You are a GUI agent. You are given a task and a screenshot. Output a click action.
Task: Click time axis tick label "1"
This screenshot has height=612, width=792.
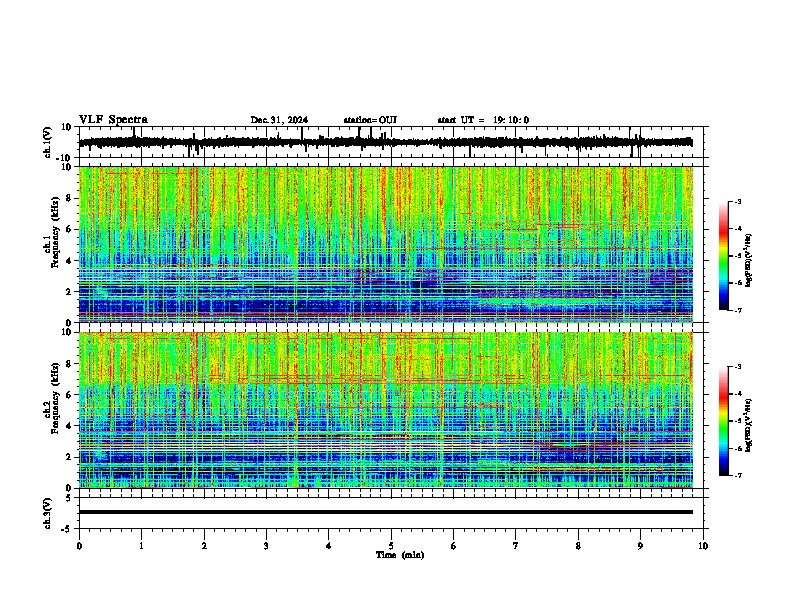141,546
